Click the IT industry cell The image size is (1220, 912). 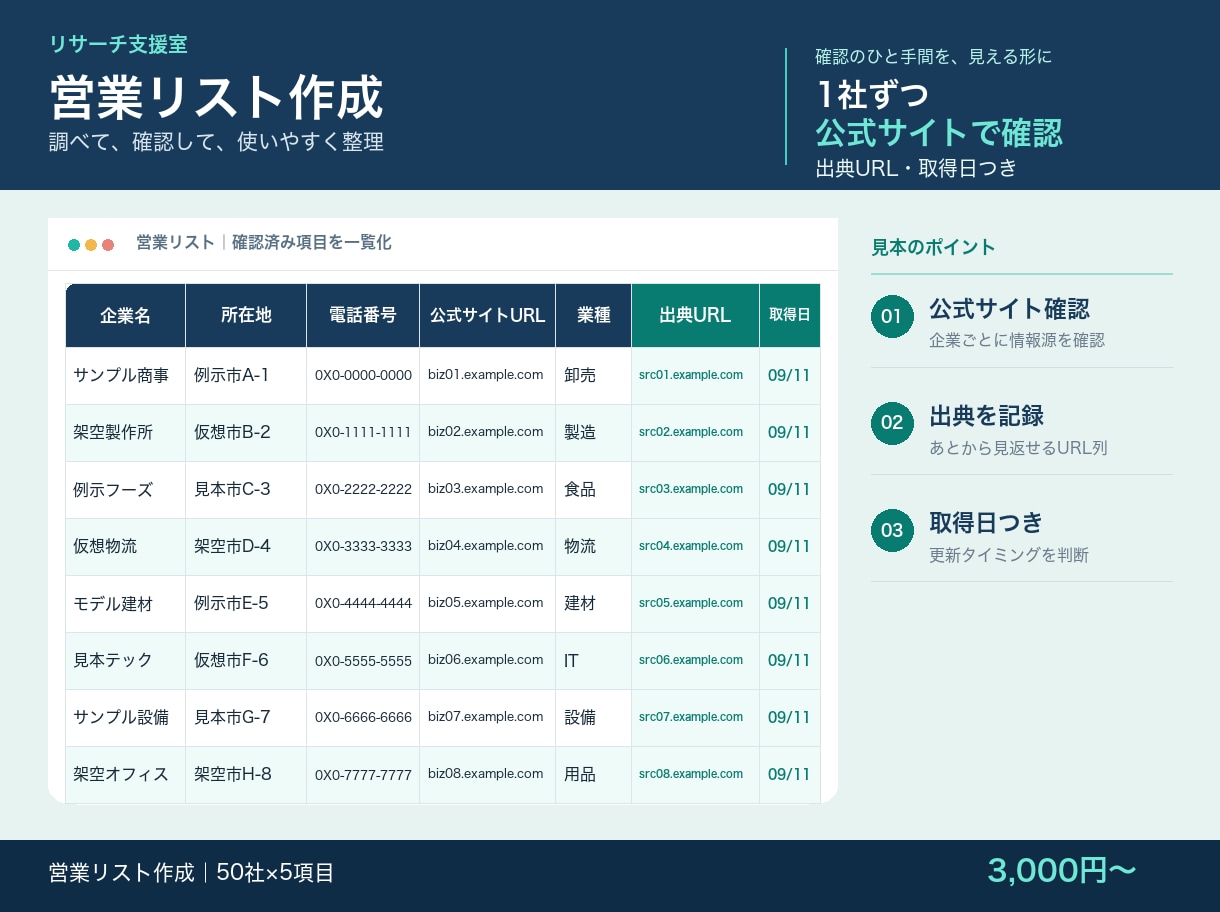click(x=594, y=661)
